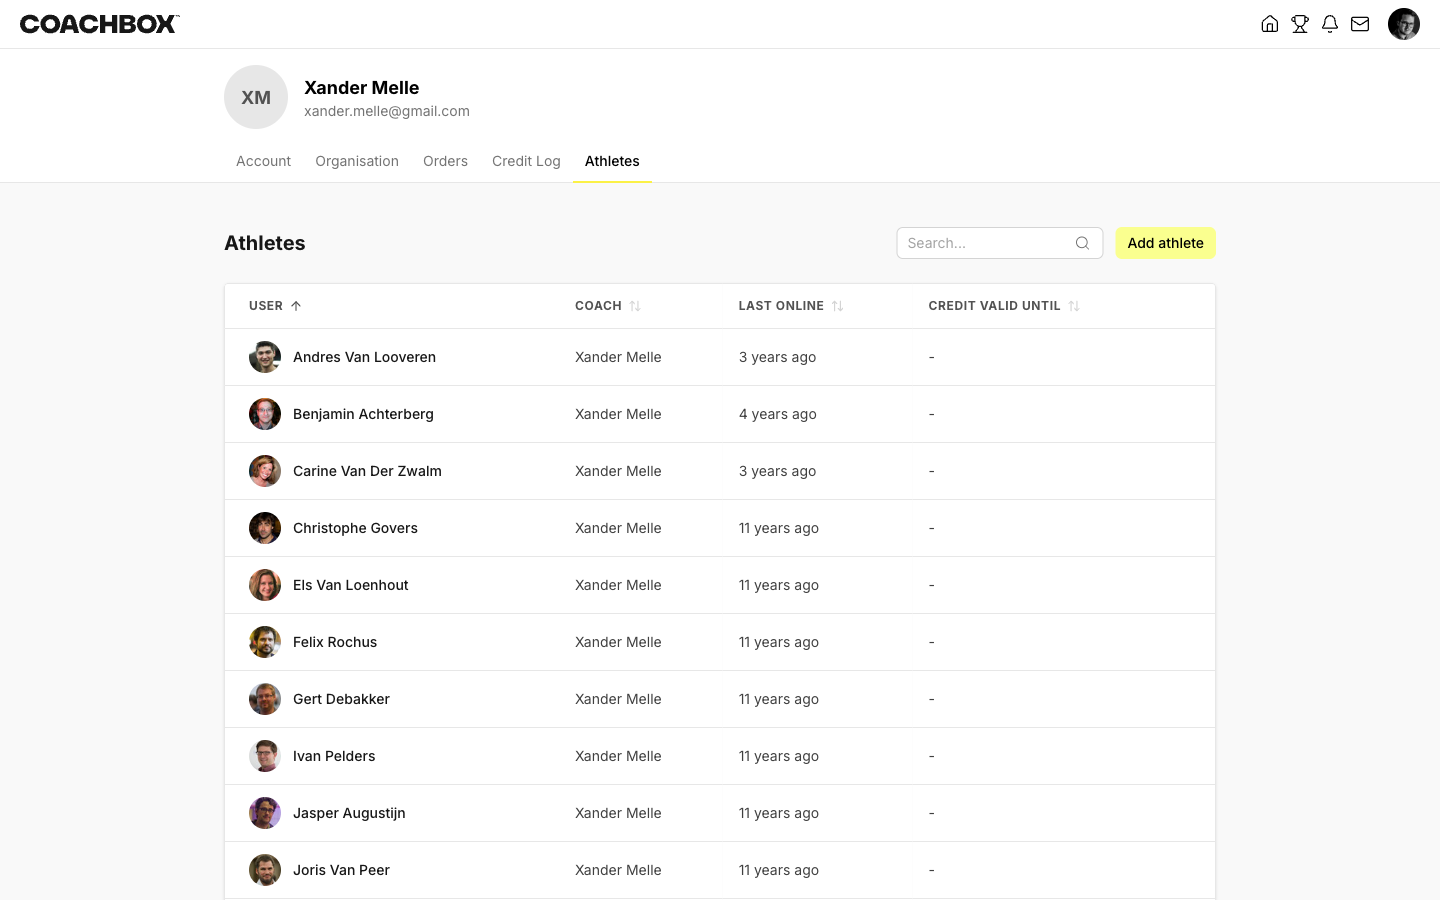Viewport: 1440px width, 900px height.
Task: Open Carine Van Der Zwalm's name
Action: [367, 471]
